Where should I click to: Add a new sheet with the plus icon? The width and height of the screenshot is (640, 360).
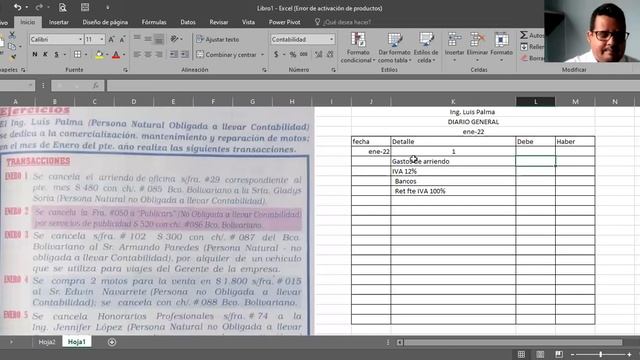[x=112, y=342]
